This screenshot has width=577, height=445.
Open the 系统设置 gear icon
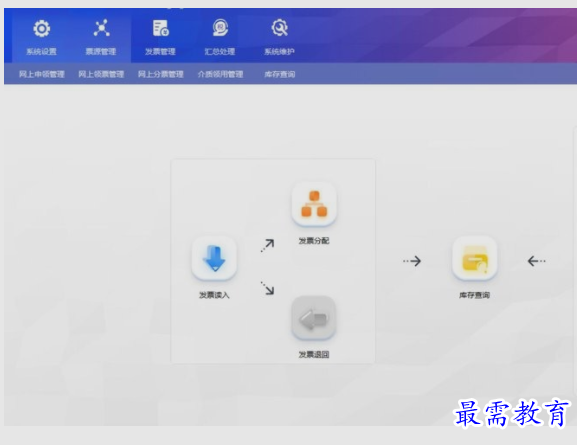point(42,28)
